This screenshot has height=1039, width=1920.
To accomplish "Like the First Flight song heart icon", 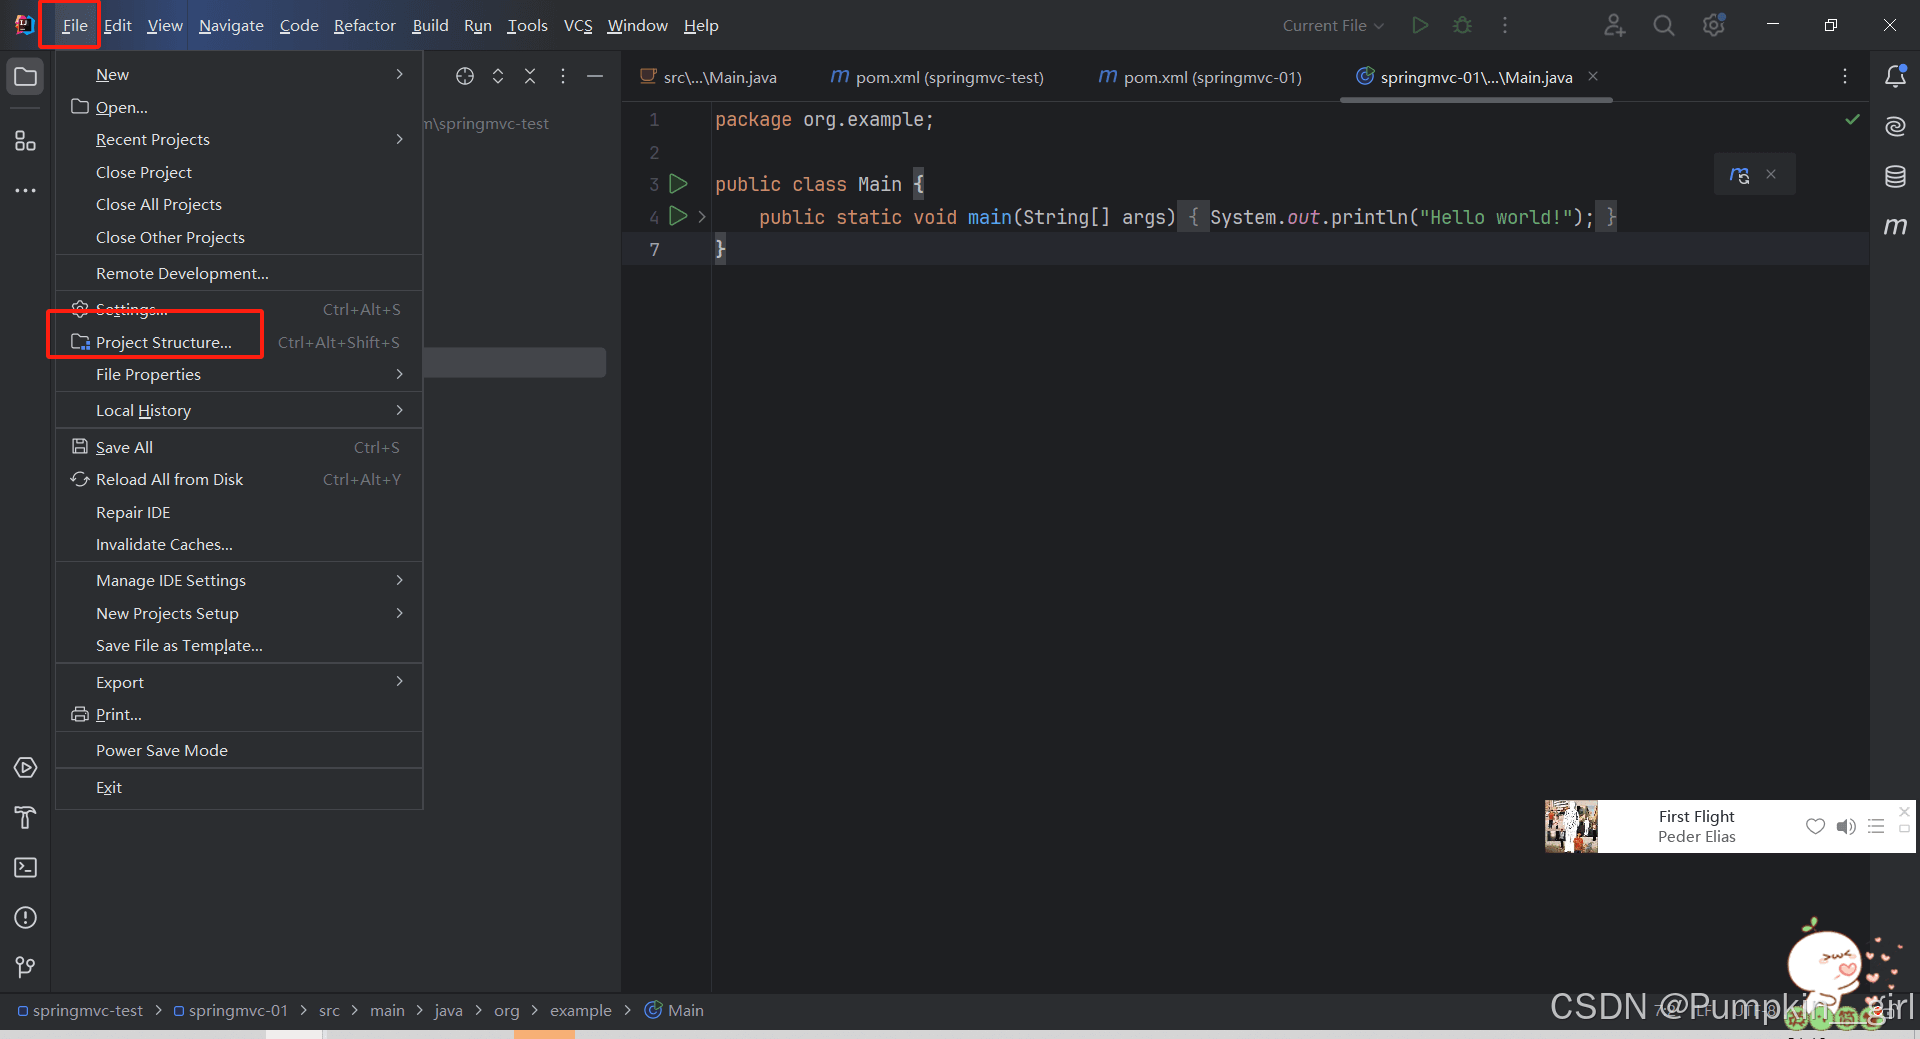I will pos(1815,826).
